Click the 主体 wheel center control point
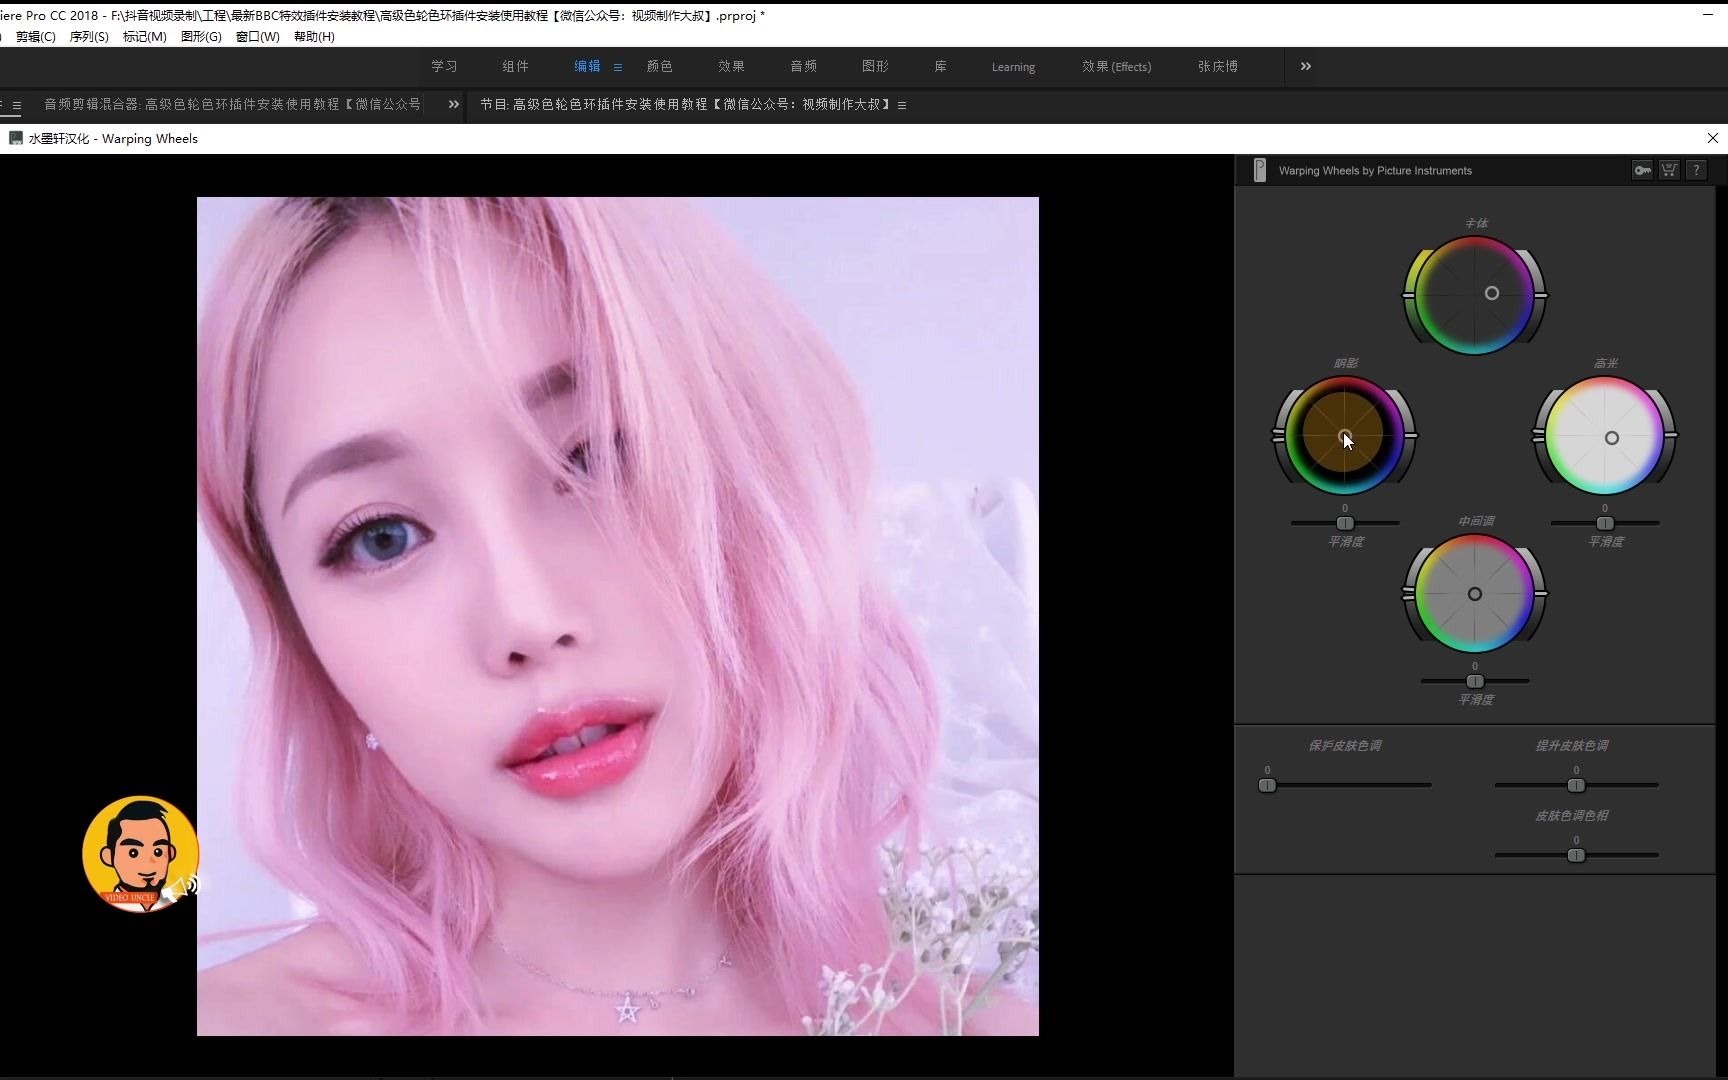This screenshot has width=1728, height=1080. click(1491, 293)
